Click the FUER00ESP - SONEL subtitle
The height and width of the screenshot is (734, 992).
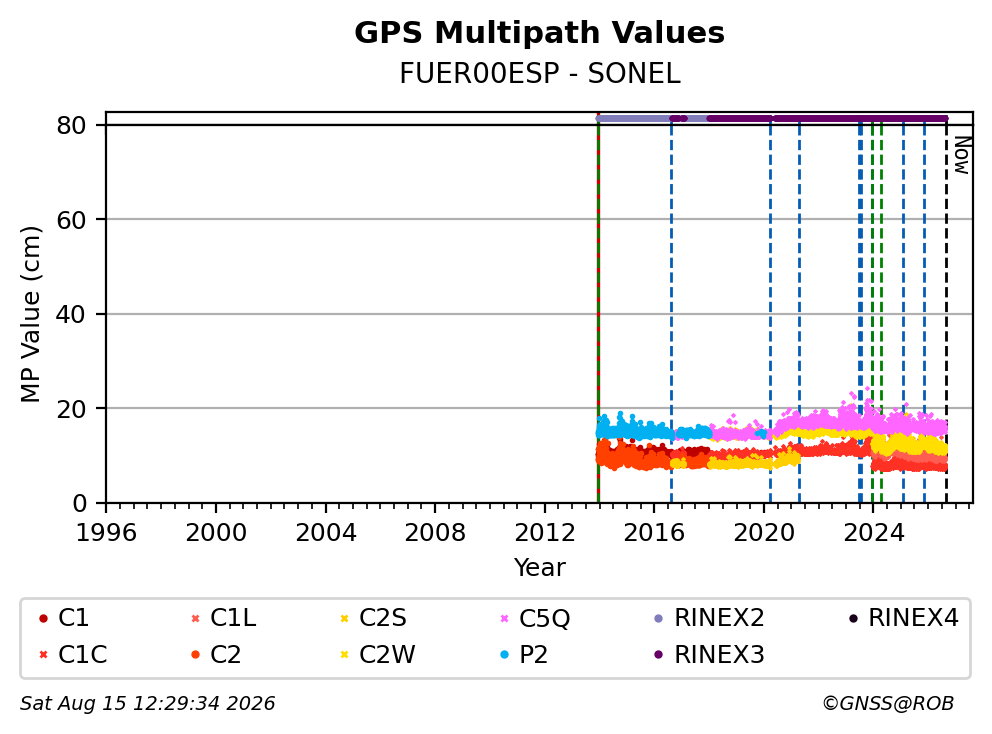pos(540,74)
